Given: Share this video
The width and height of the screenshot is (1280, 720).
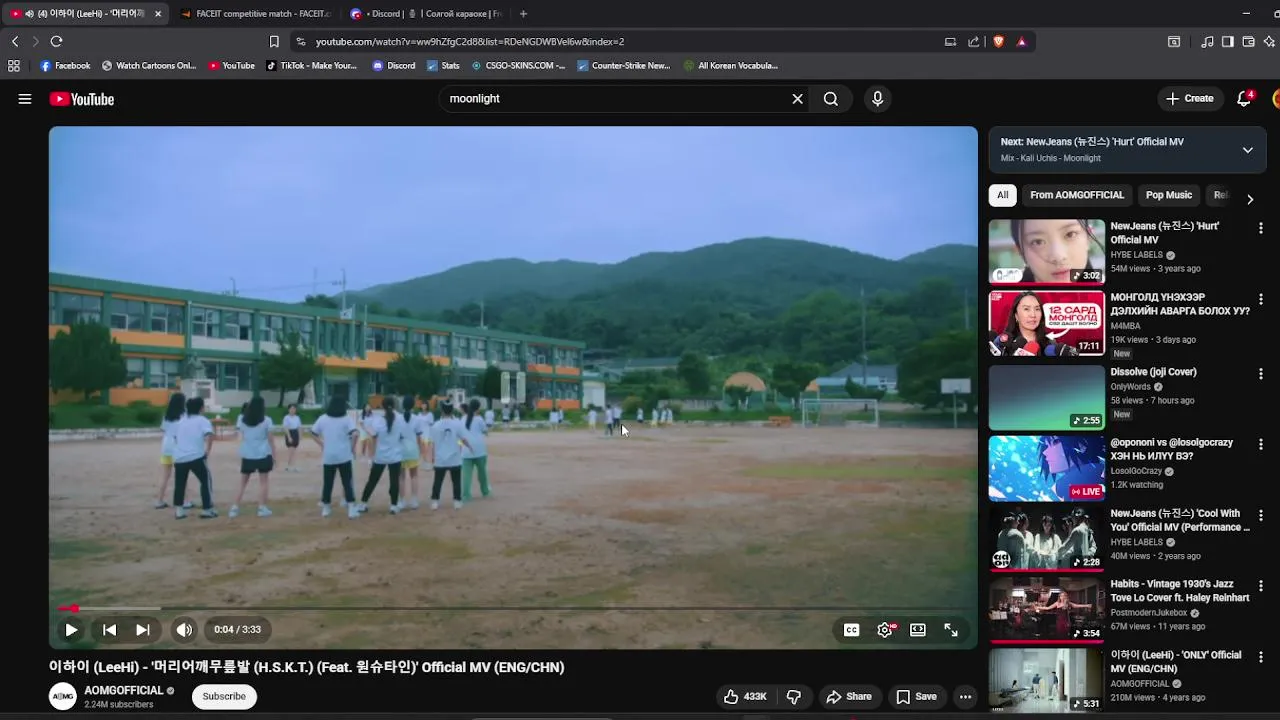Looking at the screenshot, I should click(848, 697).
